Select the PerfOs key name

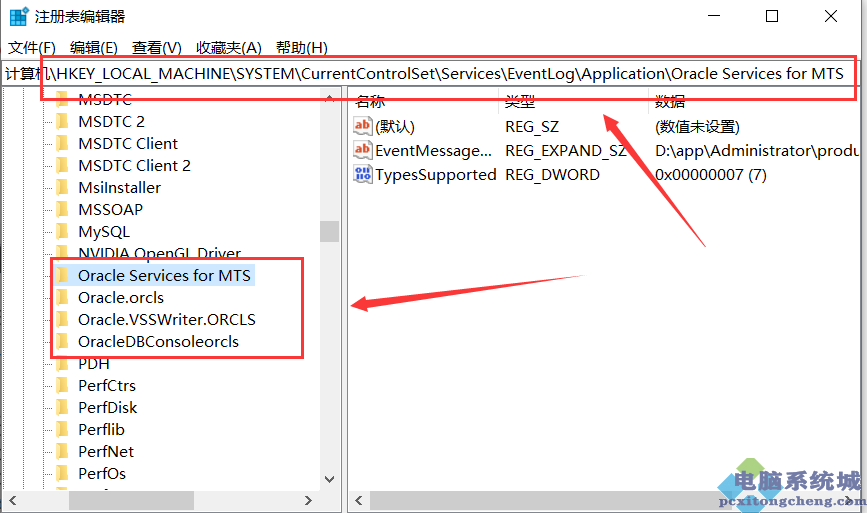tap(102, 473)
